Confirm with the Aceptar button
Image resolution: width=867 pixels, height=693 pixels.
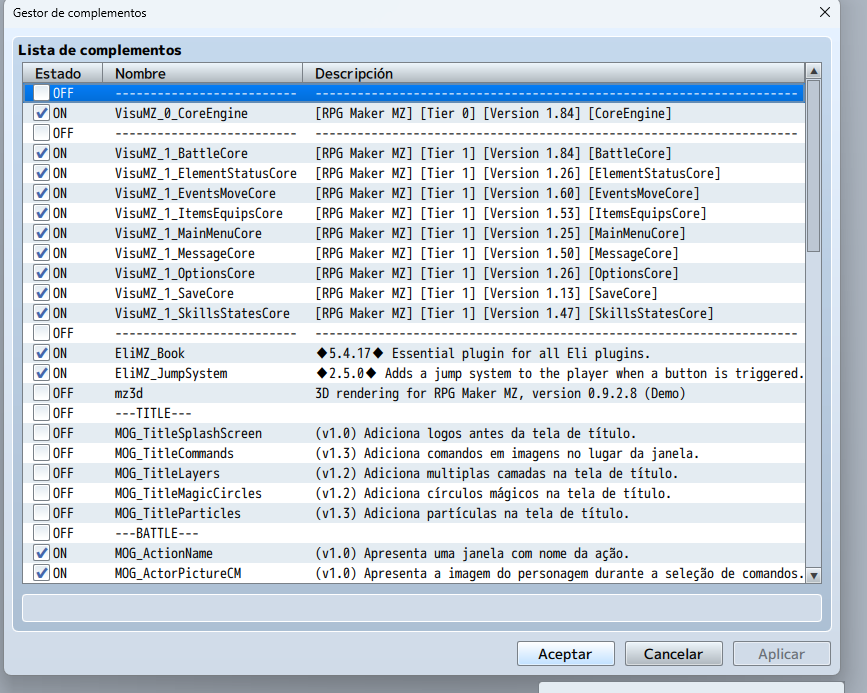[566, 654]
